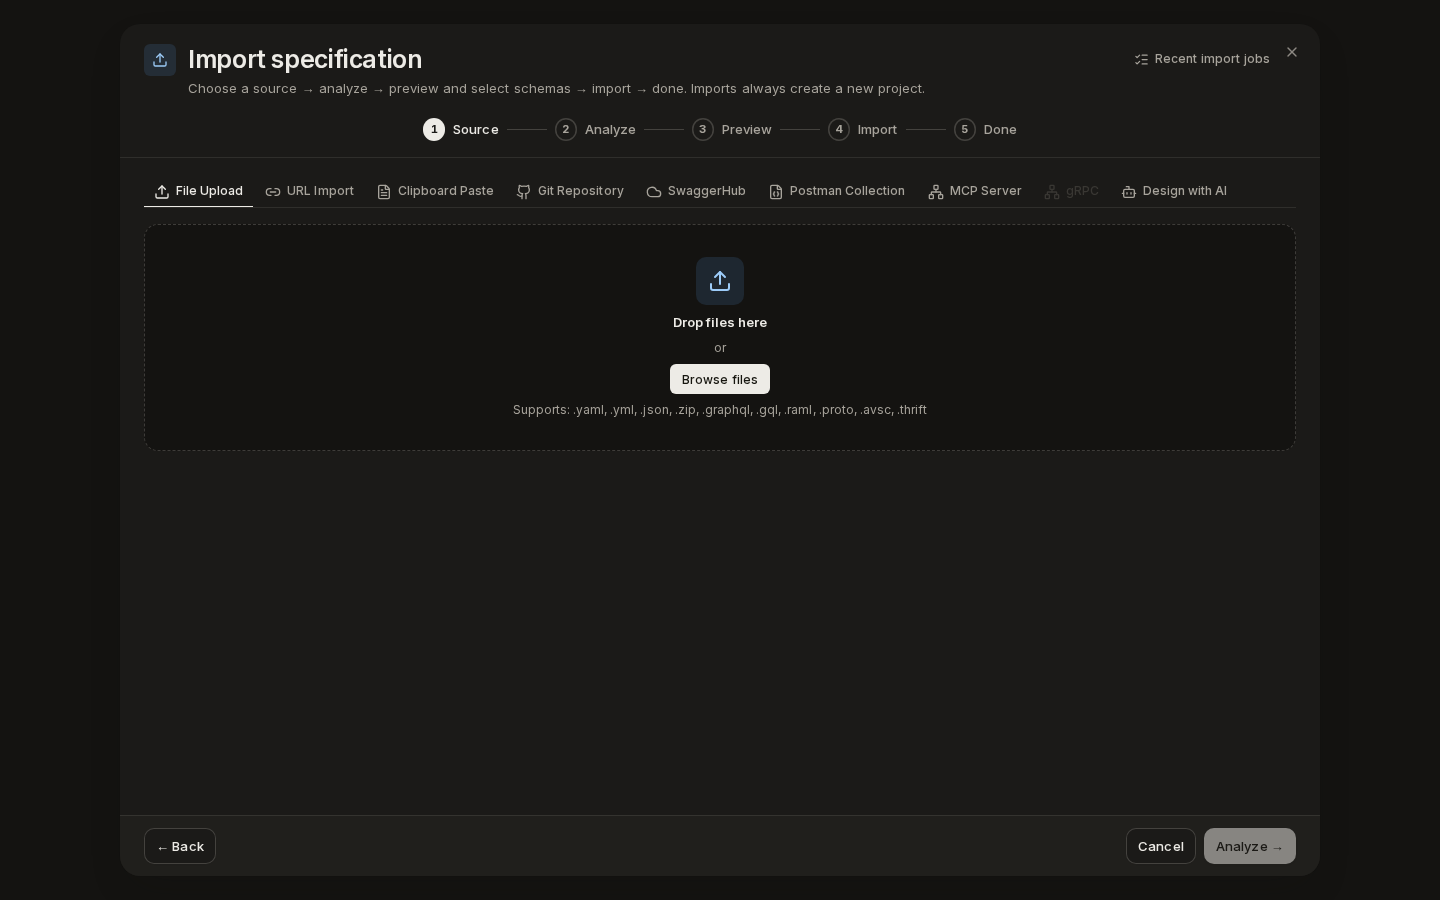Click the Back button

[180, 846]
